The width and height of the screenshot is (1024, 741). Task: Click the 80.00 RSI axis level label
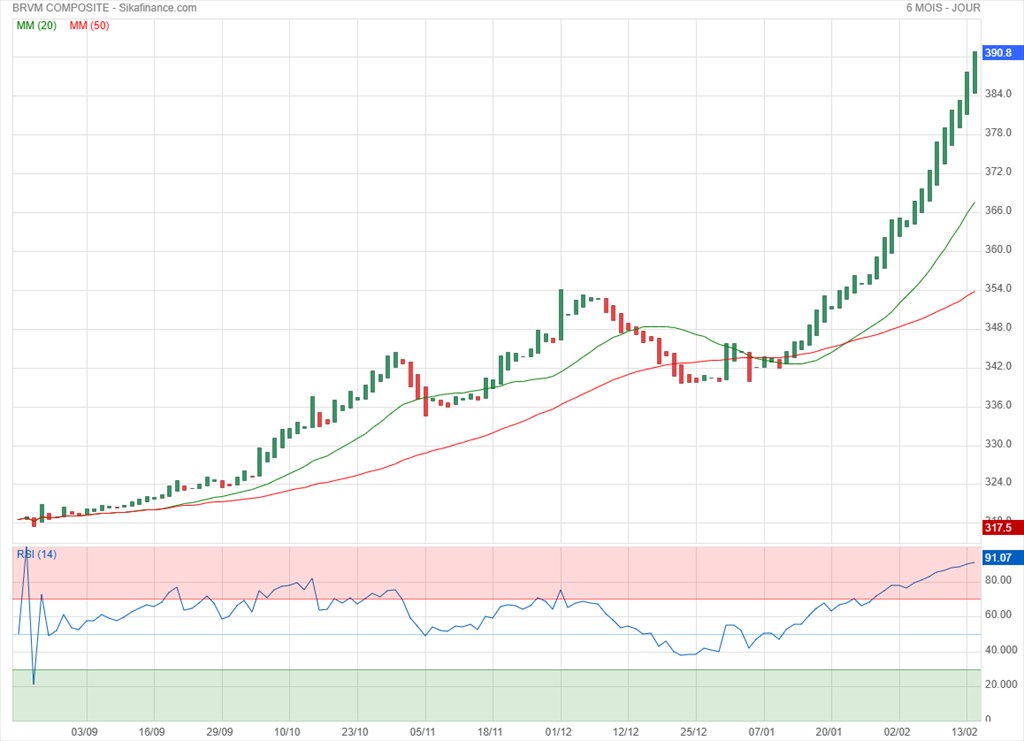pyautogui.click(x=998, y=580)
